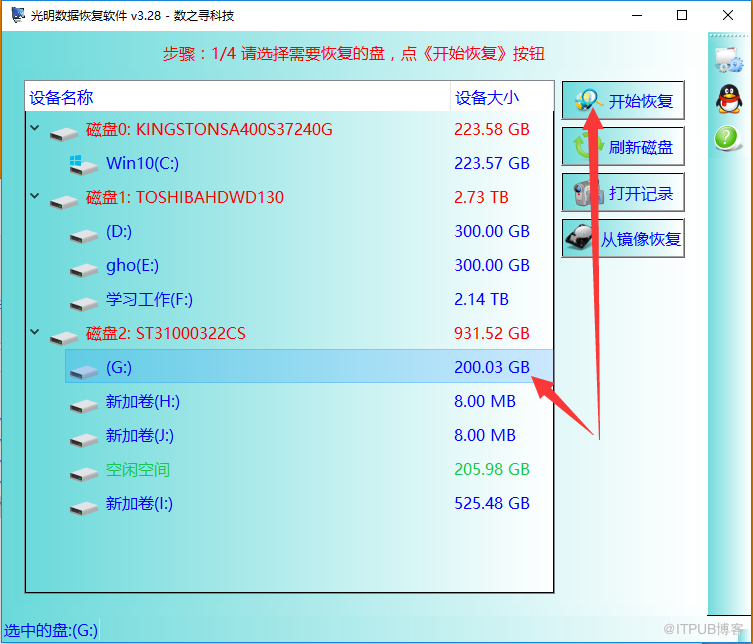Click the drive icon beside 新加卷(J:)
This screenshot has height=644, width=753.
coord(84,440)
